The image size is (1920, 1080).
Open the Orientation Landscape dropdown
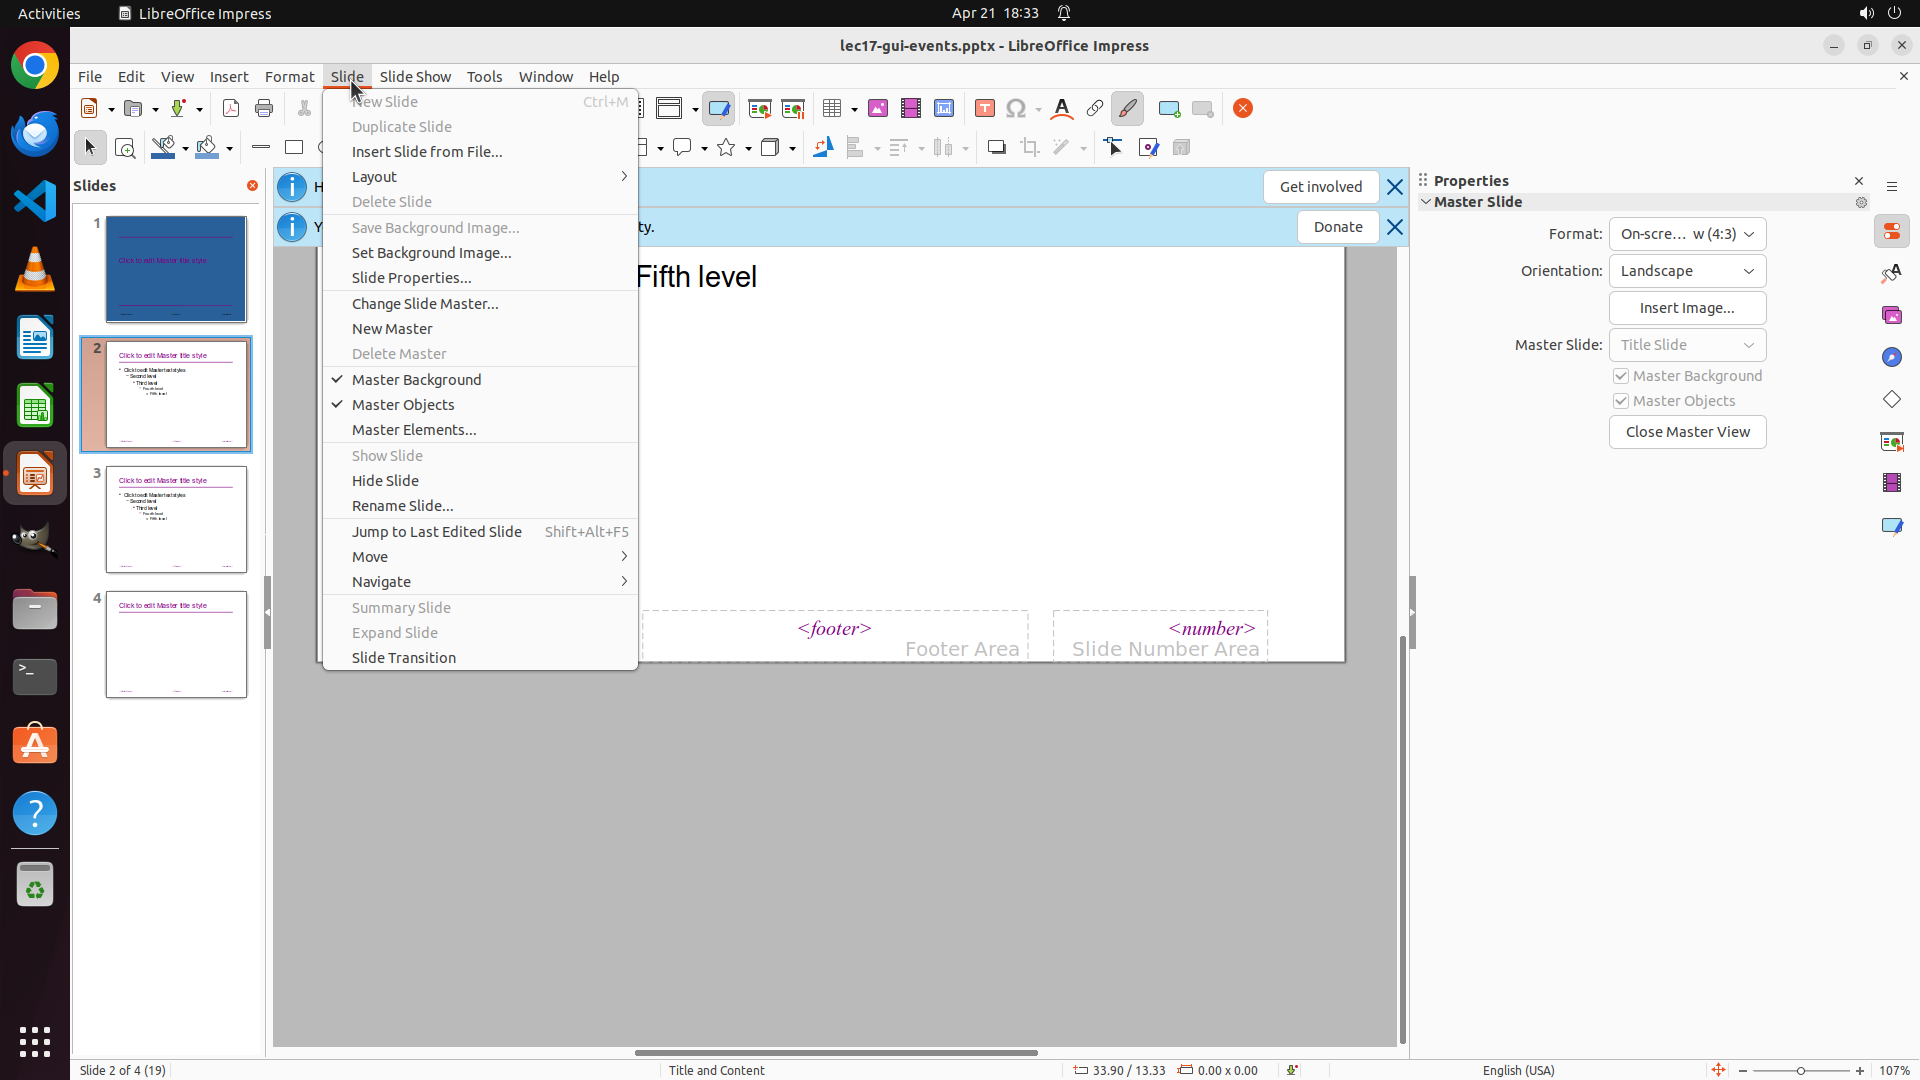[x=1687, y=271]
